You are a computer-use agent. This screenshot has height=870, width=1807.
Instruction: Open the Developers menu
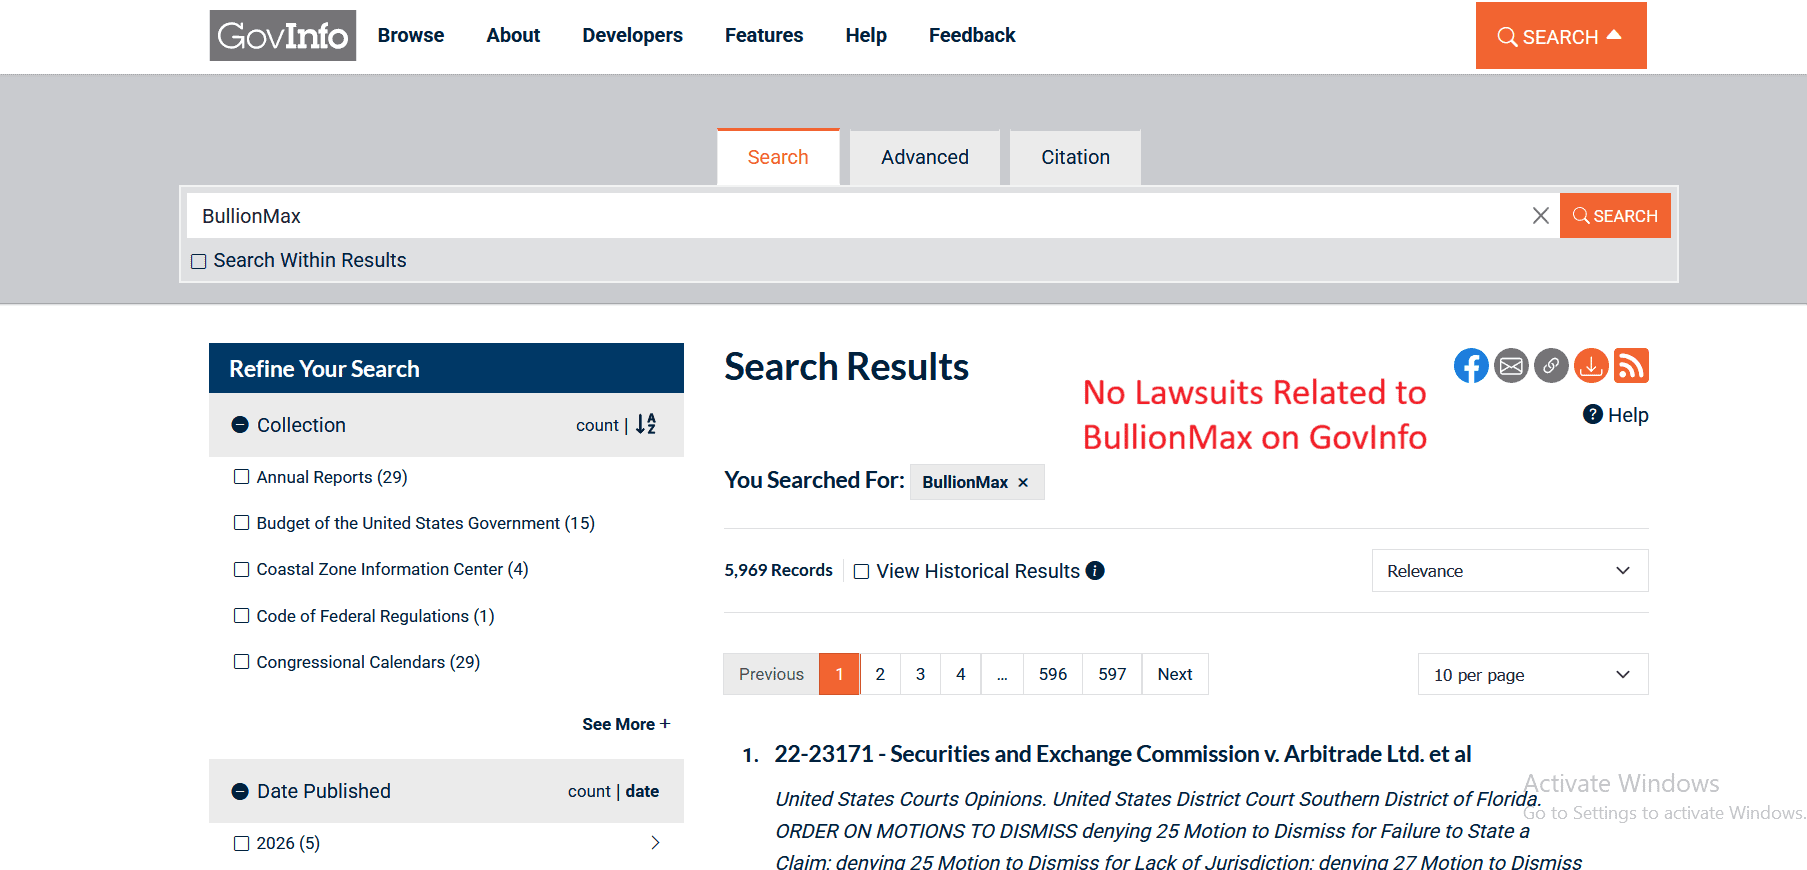coord(633,35)
